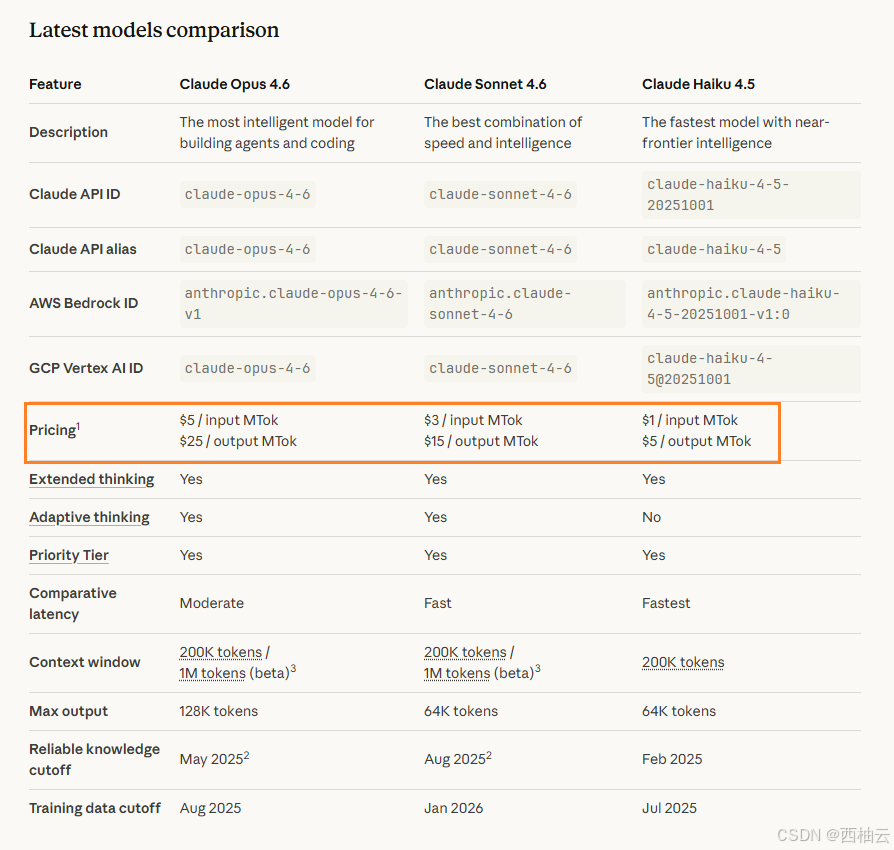Click the '$5 / input MTok' price

coord(229,420)
